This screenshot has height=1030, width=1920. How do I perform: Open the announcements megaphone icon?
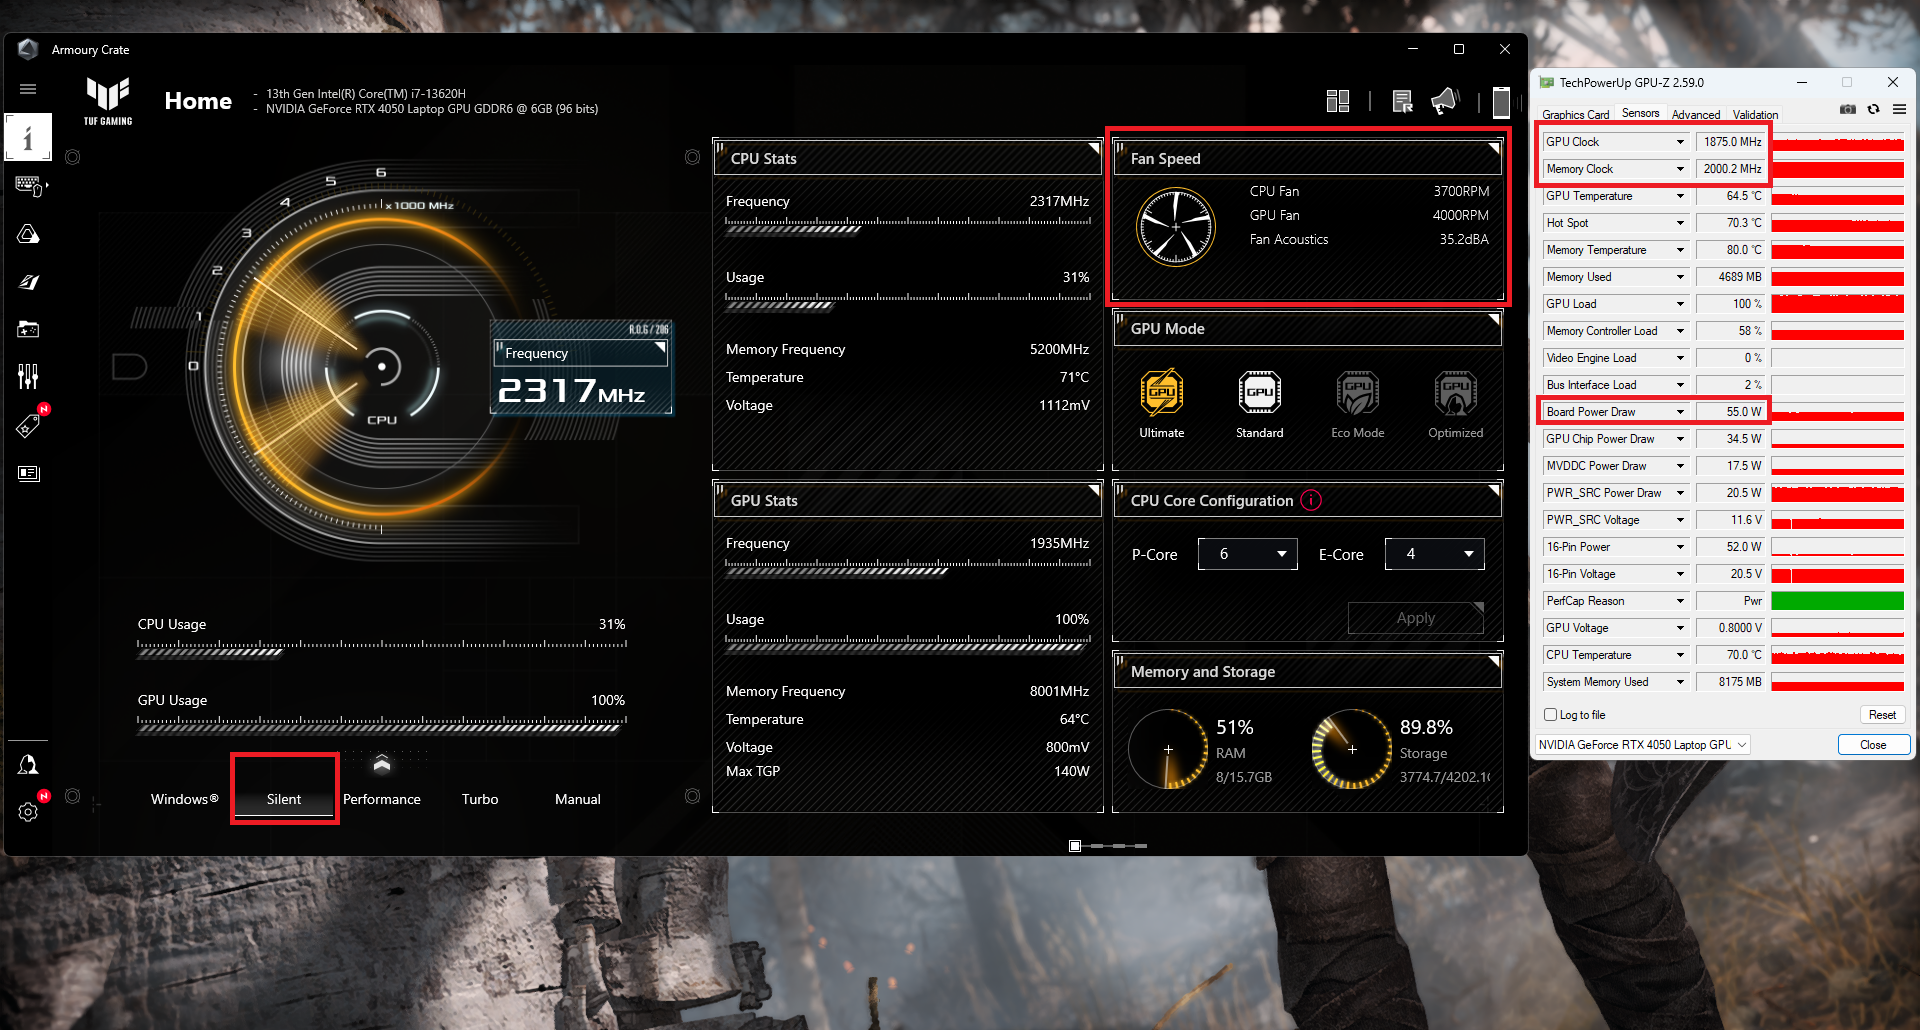(x=1445, y=101)
